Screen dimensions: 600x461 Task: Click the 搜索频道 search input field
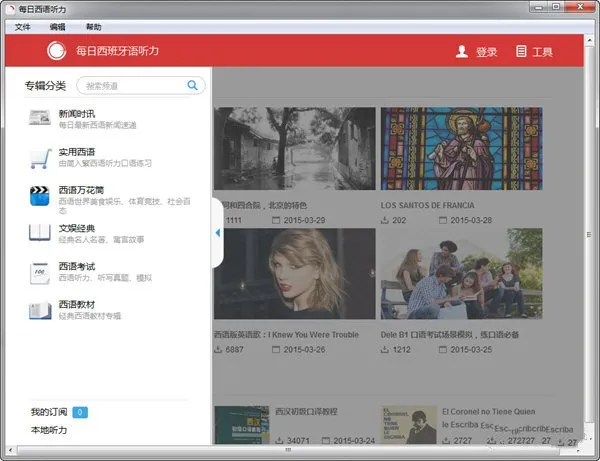coord(130,86)
